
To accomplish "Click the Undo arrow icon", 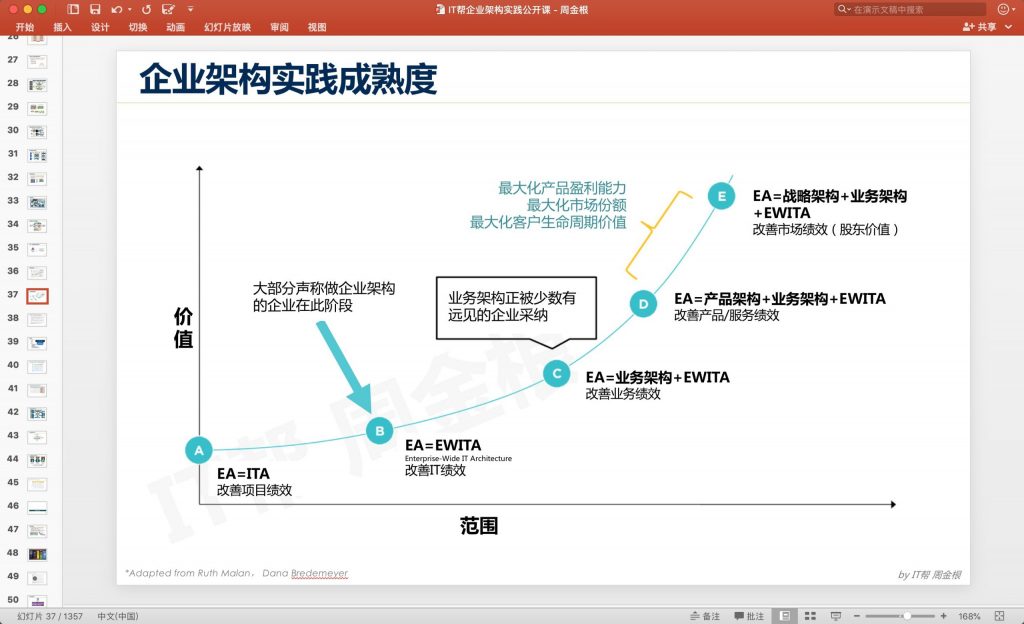I will (x=117, y=9).
